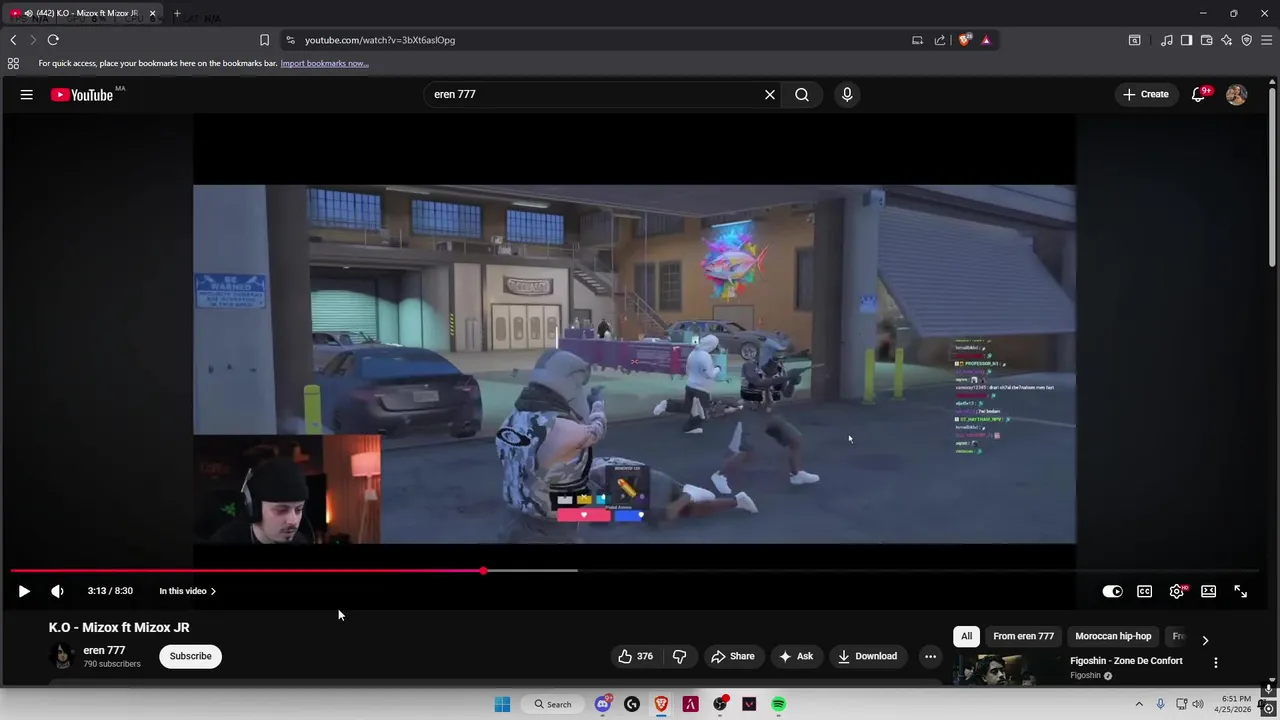The height and width of the screenshot is (720, 1280).
Task: Open video player settings gear
Action: point(1177,591)
